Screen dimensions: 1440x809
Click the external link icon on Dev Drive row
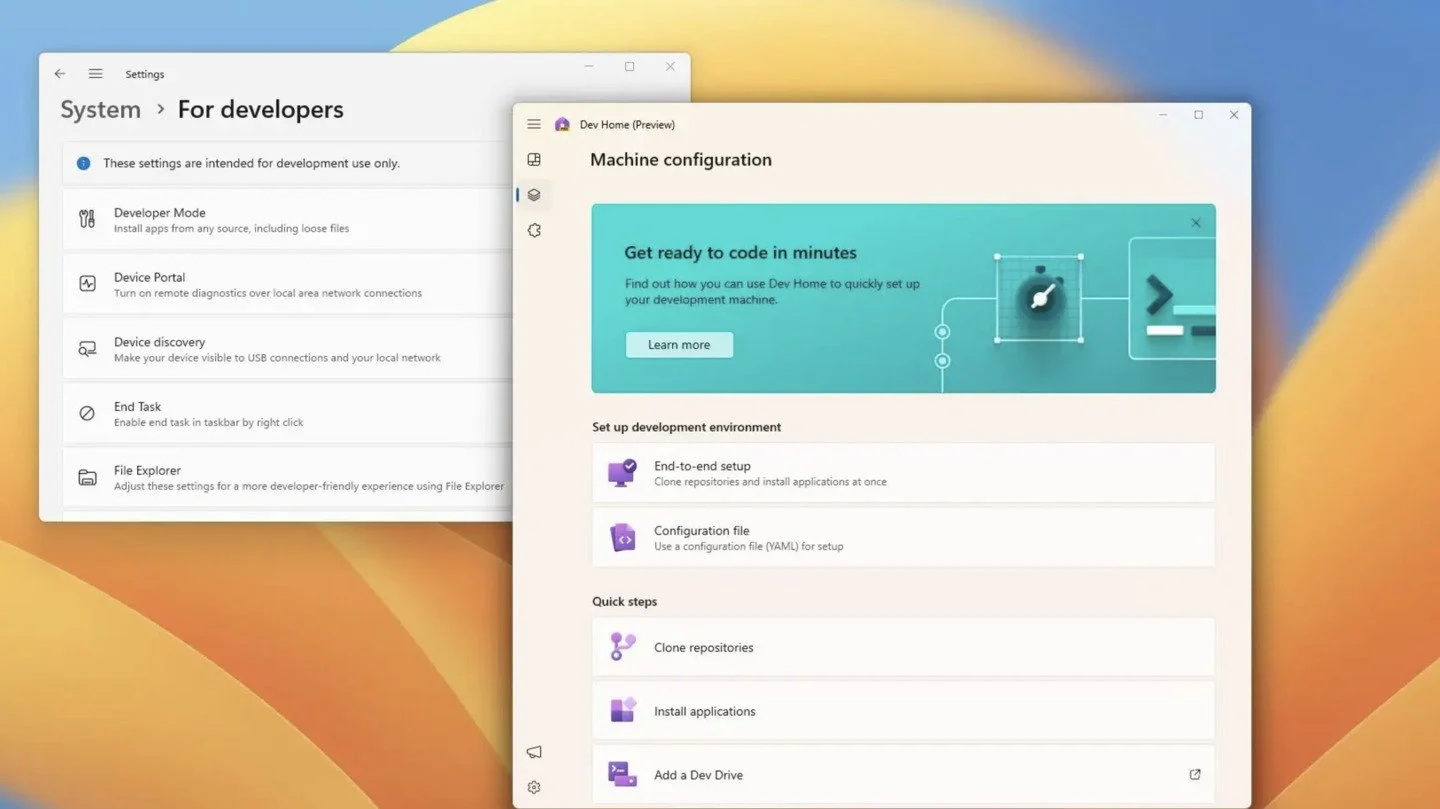pyautogui.click(x=1195, y=774)
